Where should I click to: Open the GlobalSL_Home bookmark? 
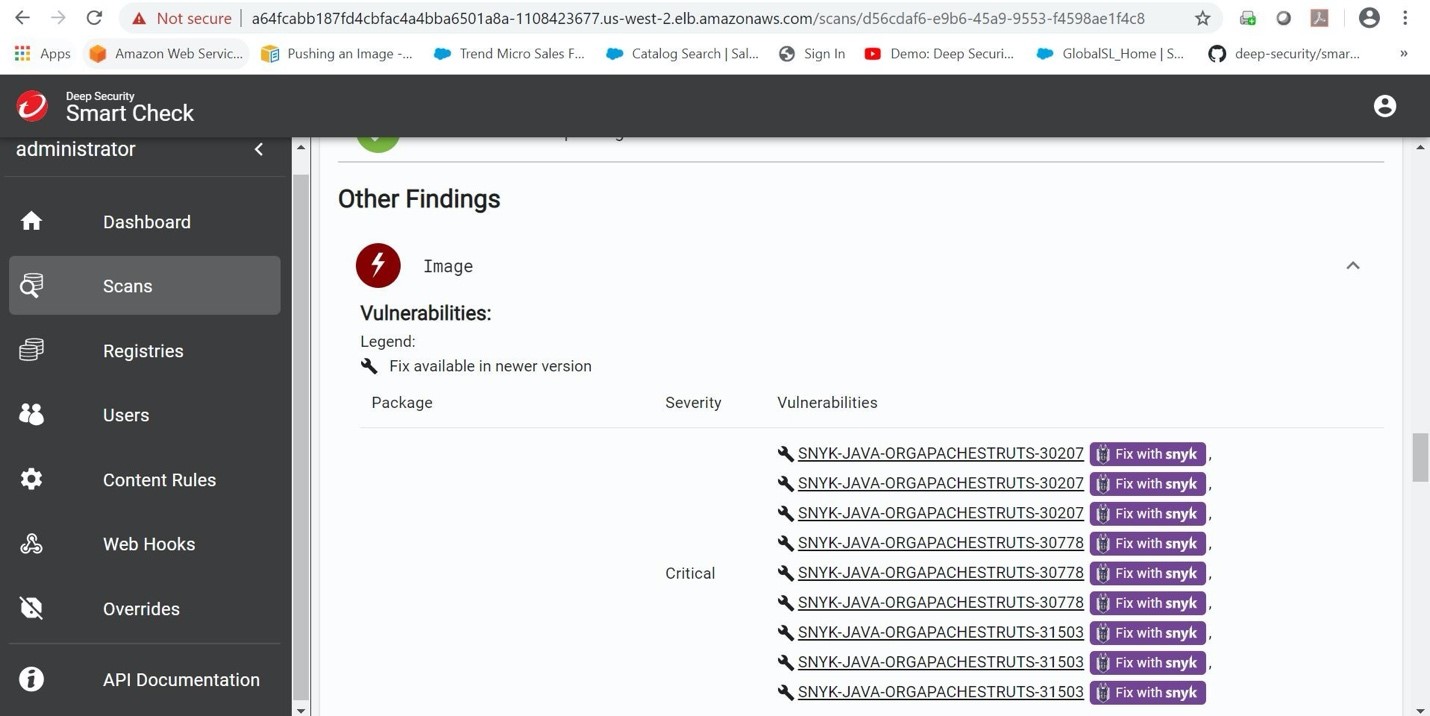[x=1110, y=54]
